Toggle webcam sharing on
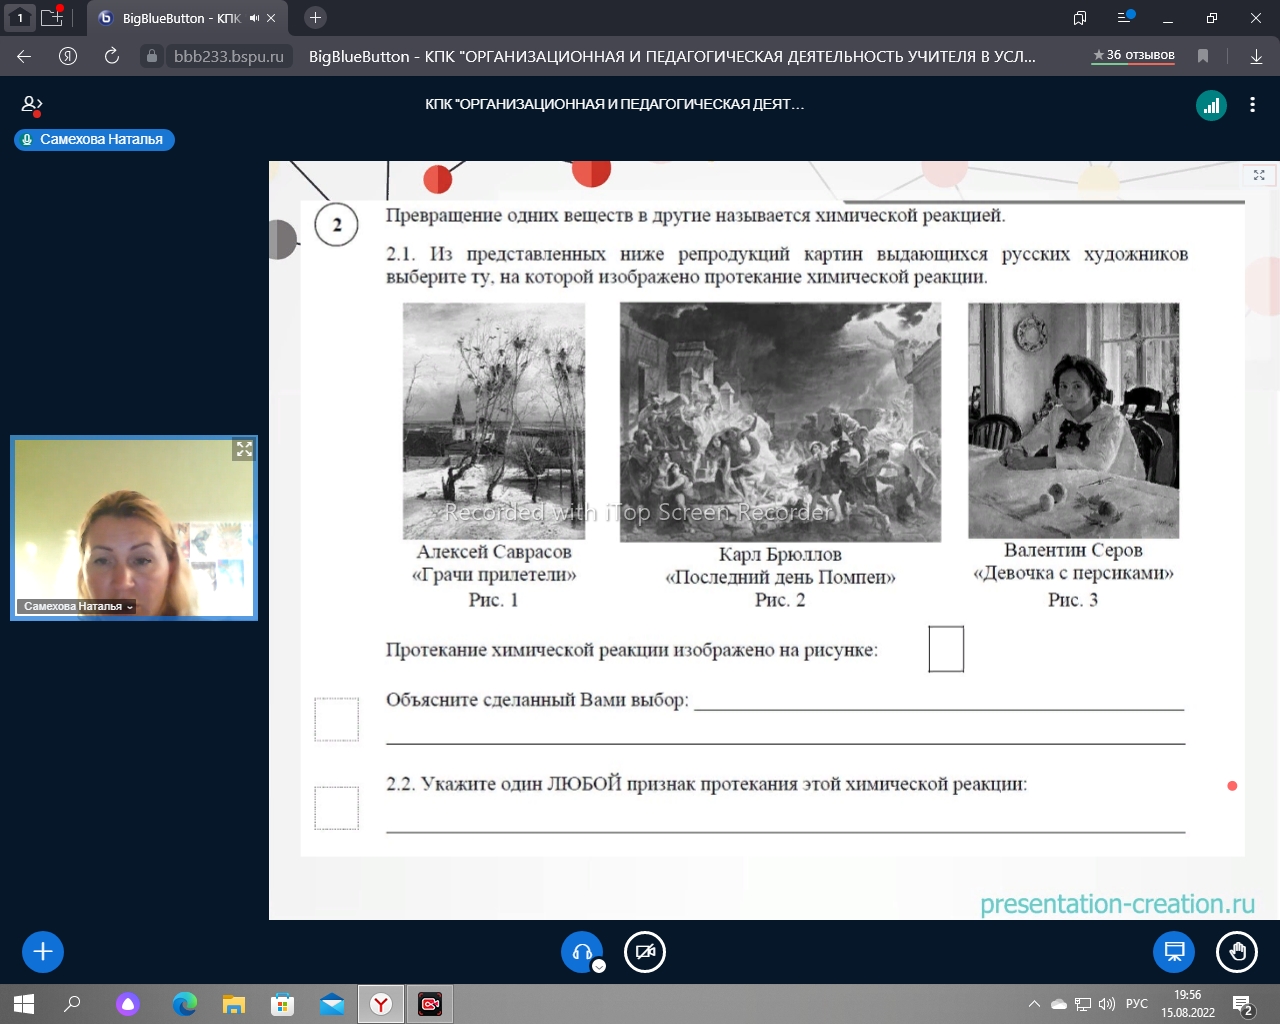This screenshot has width=1280, height=1024. [x=645, y=952]
